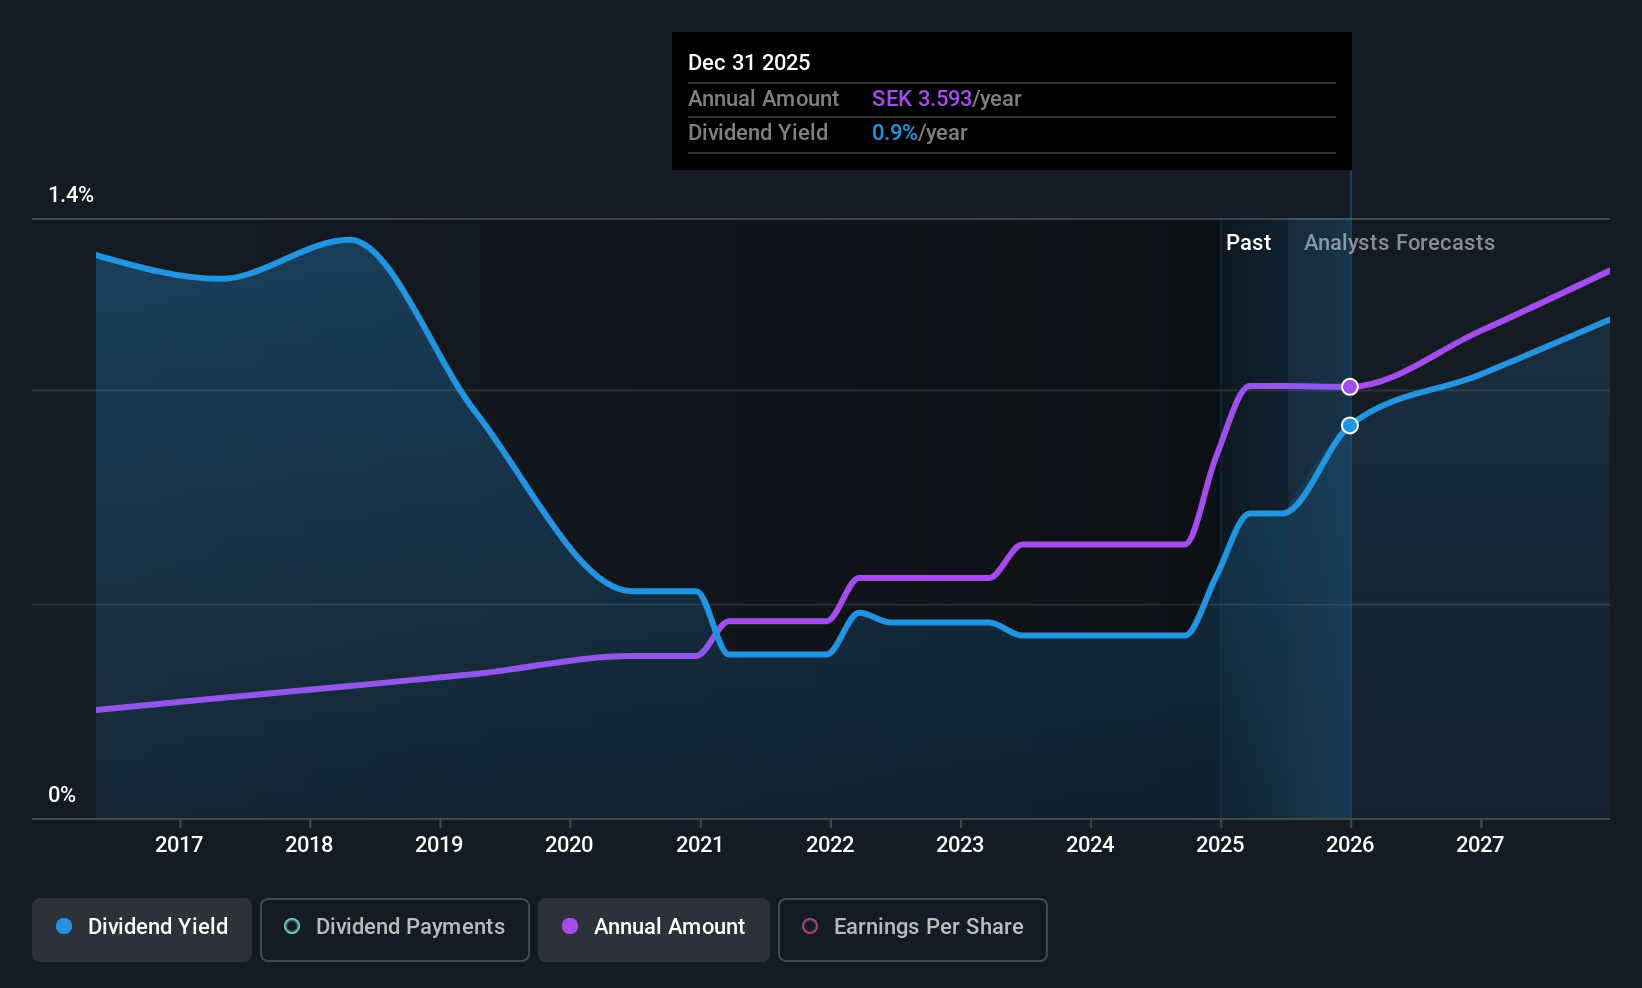Enable the Dividend Payments series
Screen dimensions: 1642x988
pos(395,929)
